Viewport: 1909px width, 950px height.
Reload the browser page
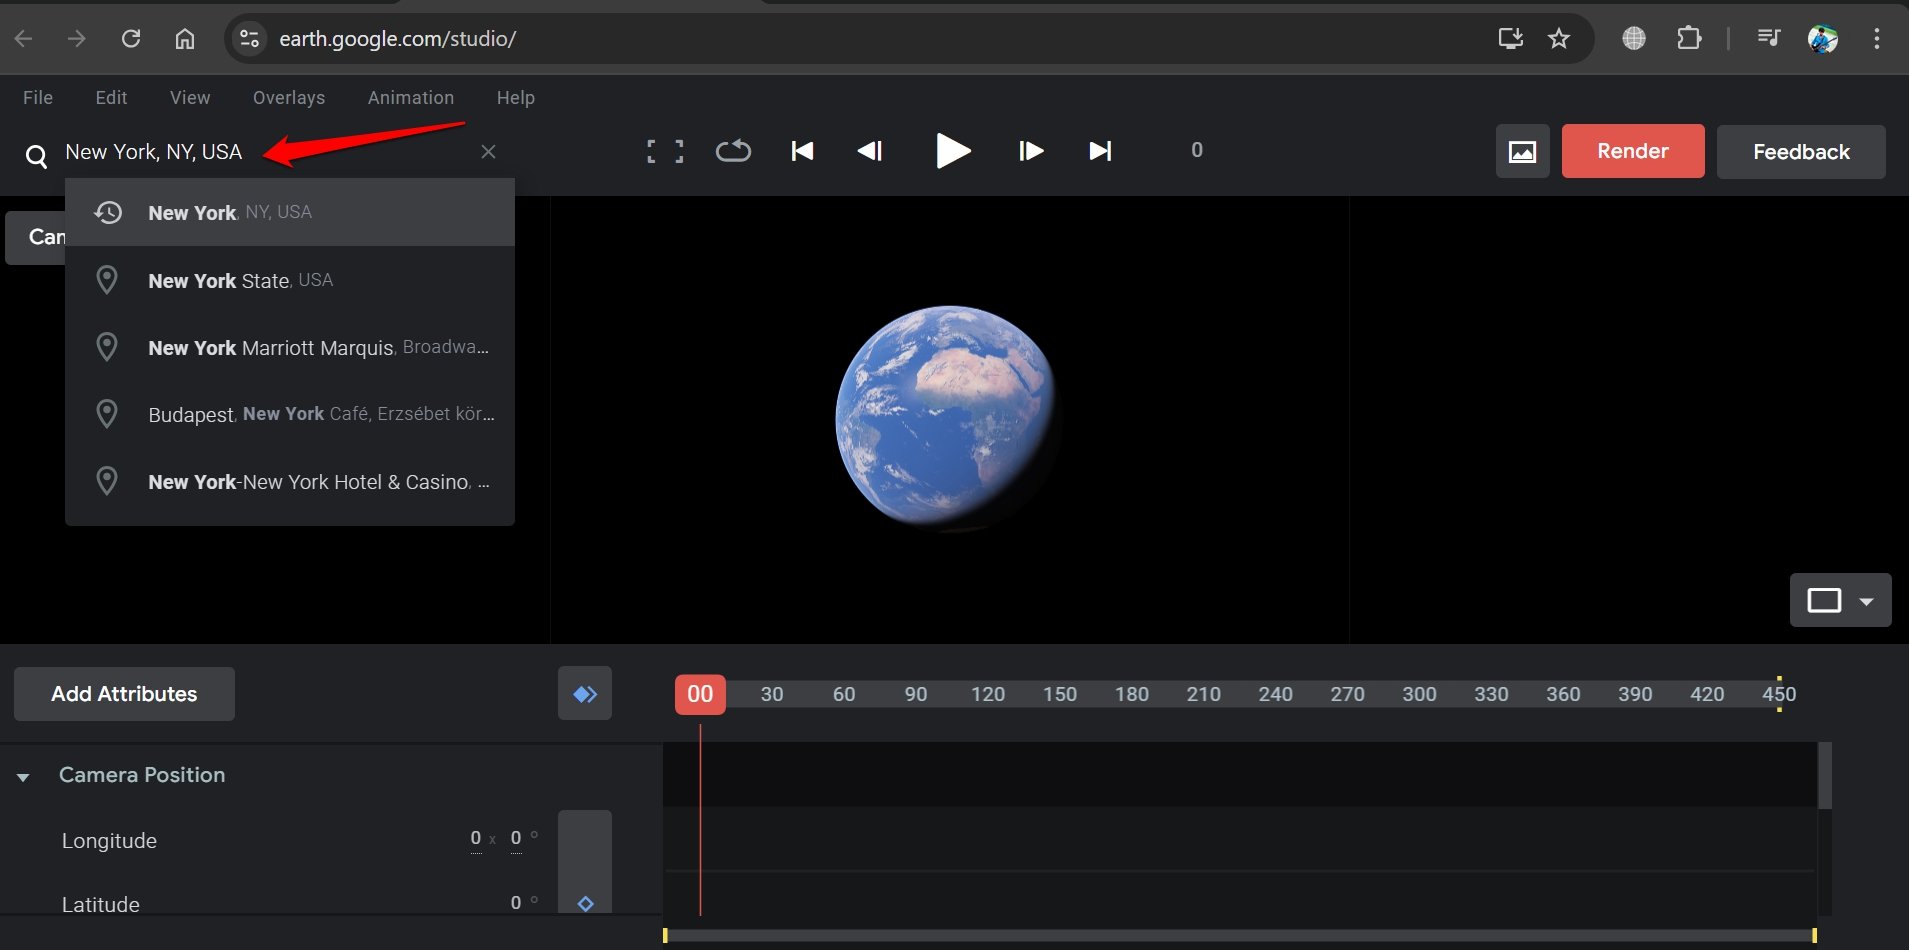(x=131, y=38)
